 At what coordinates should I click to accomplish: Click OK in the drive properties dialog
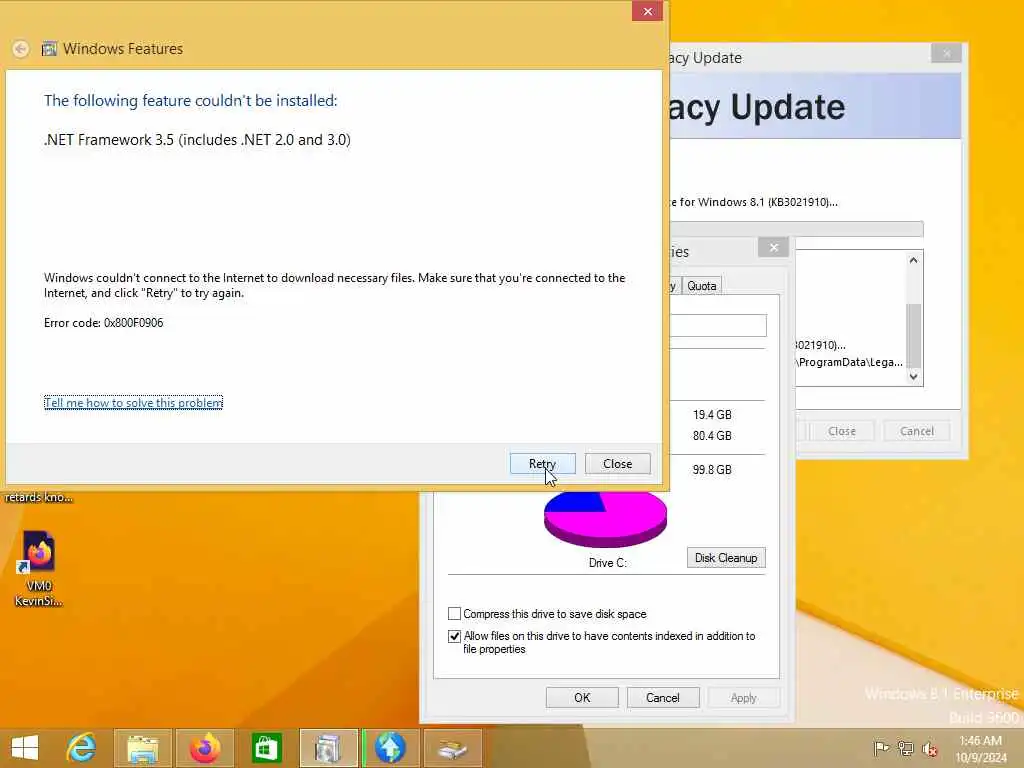582,697
